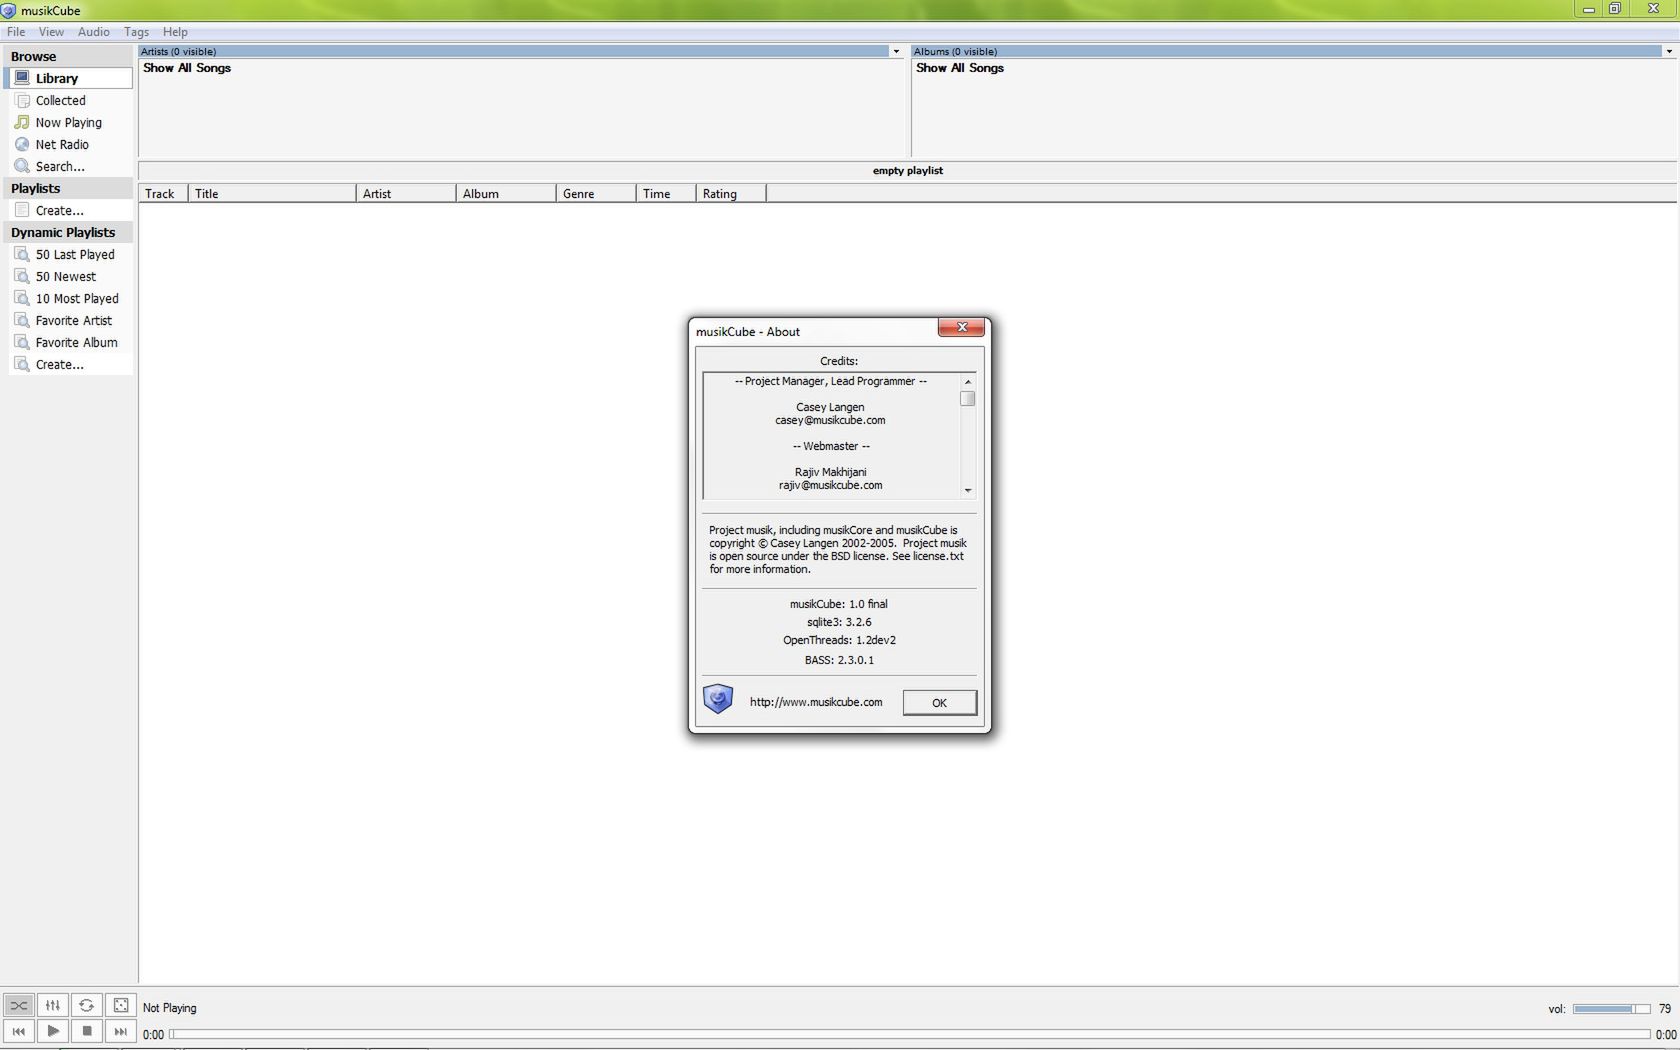Screen dimensions: 1680x1050
Task: Click Favorite Artist playlist icon
Action: pyautogui.click(x=22, y=320)
